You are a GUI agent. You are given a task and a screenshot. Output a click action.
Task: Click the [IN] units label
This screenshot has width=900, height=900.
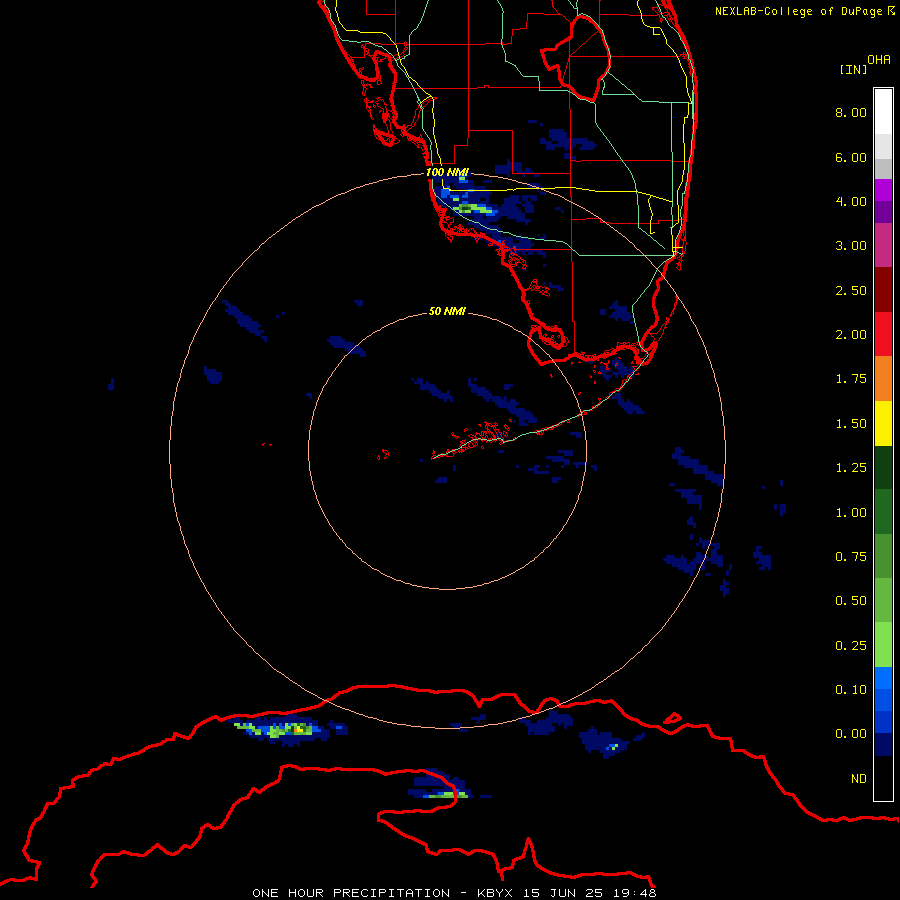click(853, 69)
